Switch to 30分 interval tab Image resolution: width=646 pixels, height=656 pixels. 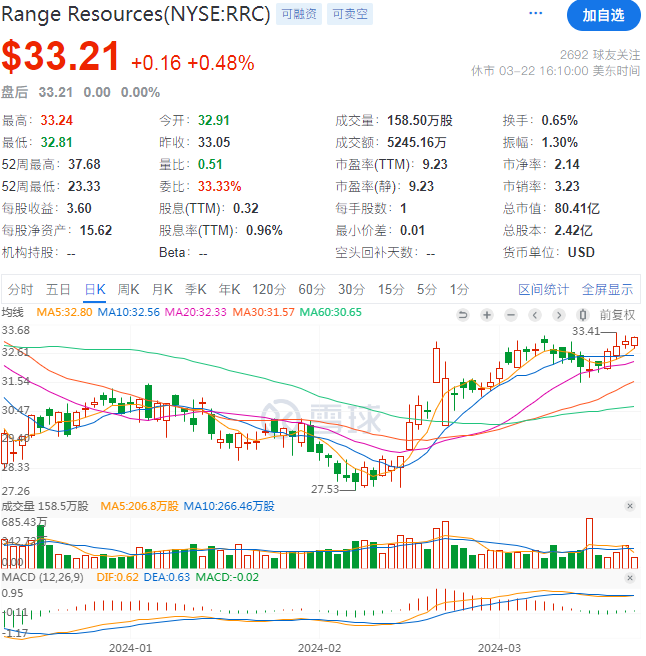351,289
